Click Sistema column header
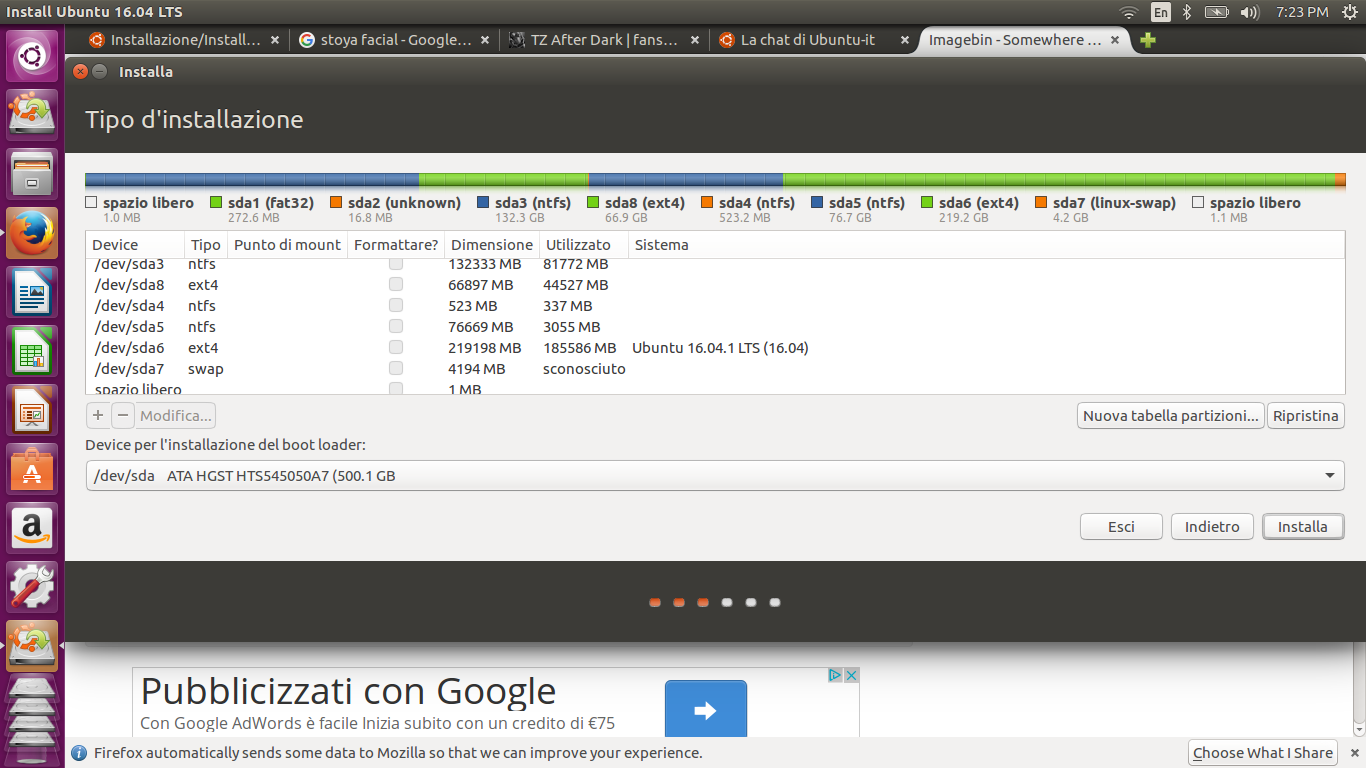 pyautogui.click(x=986, y=245)
